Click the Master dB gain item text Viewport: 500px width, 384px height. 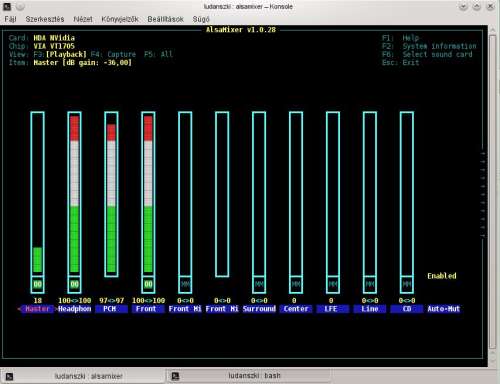[x=83, y=63]
